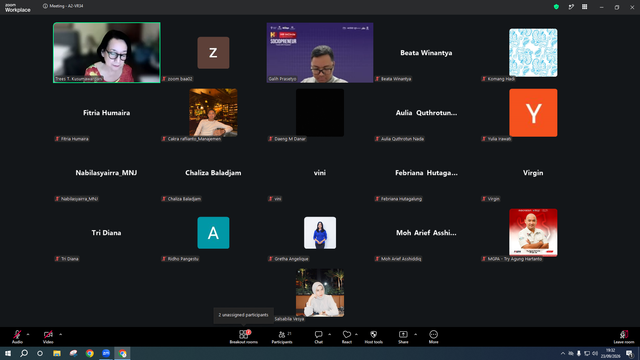
Task: Click MGPA - Try Agung Harianto's photo
Action: [533, 233]
